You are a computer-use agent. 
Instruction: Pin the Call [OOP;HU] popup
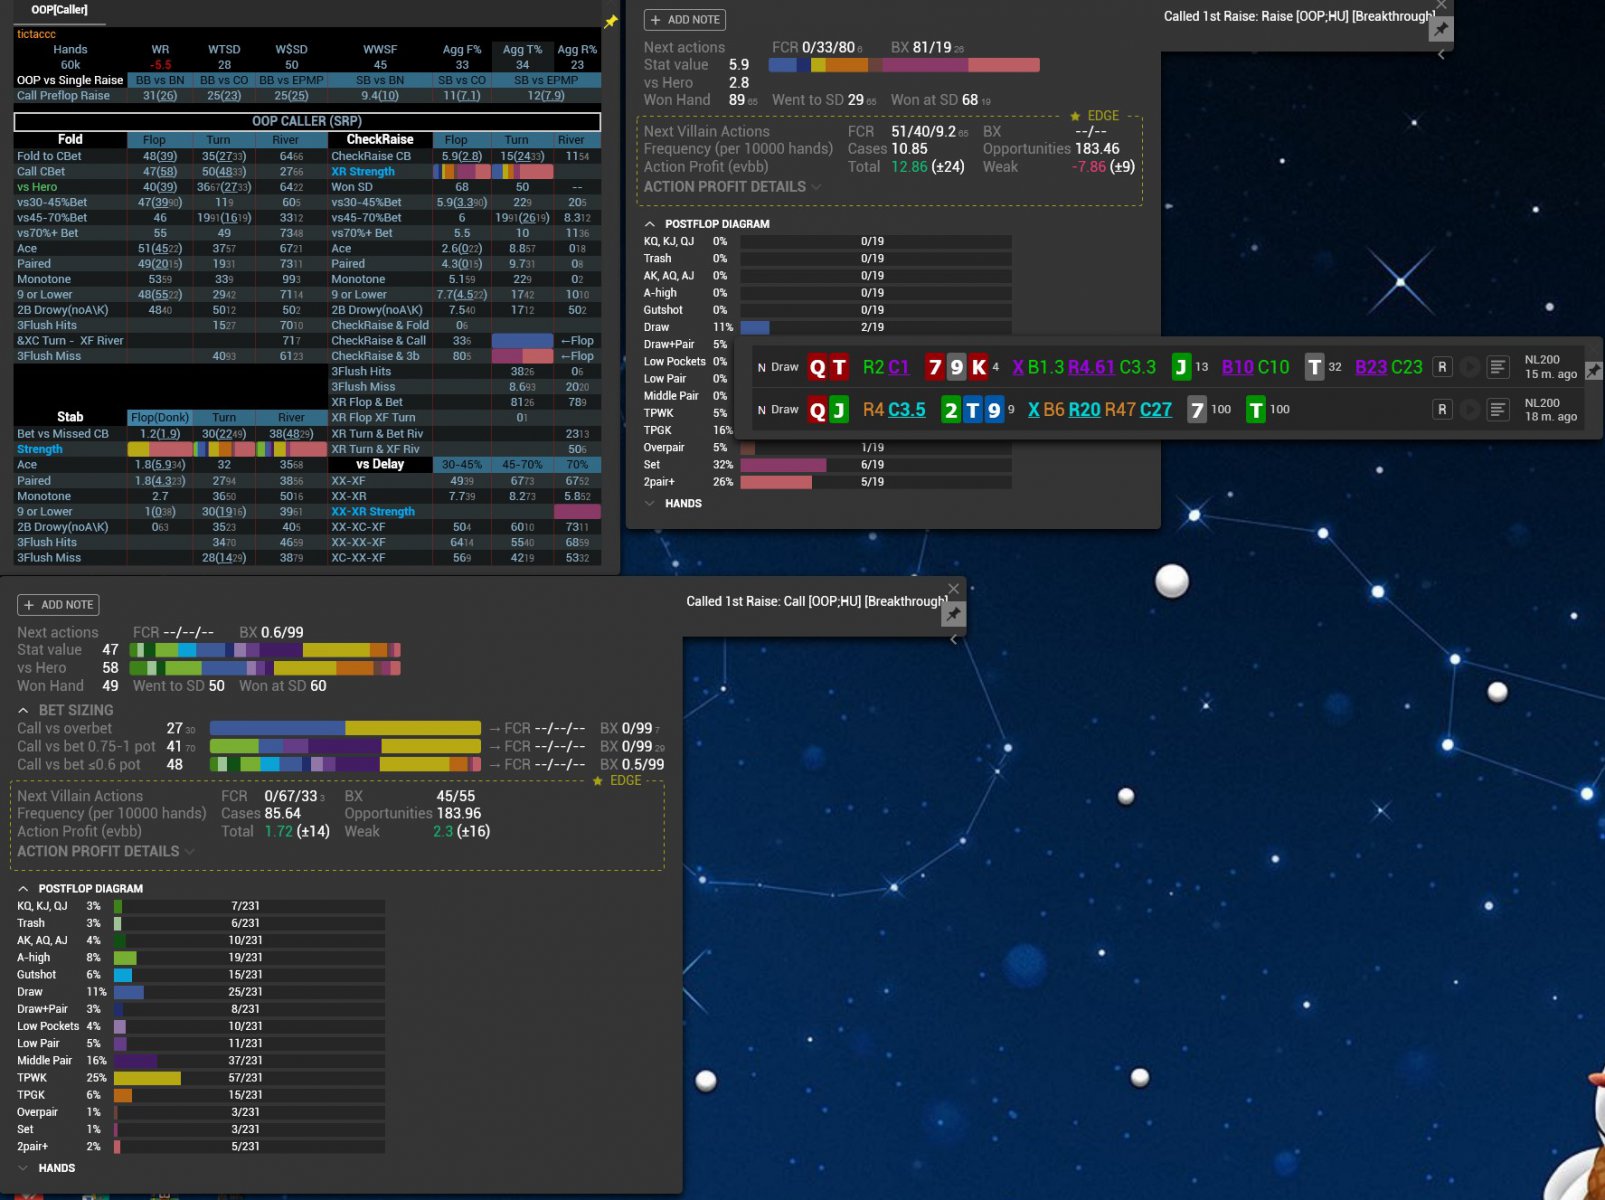point(953,614)
